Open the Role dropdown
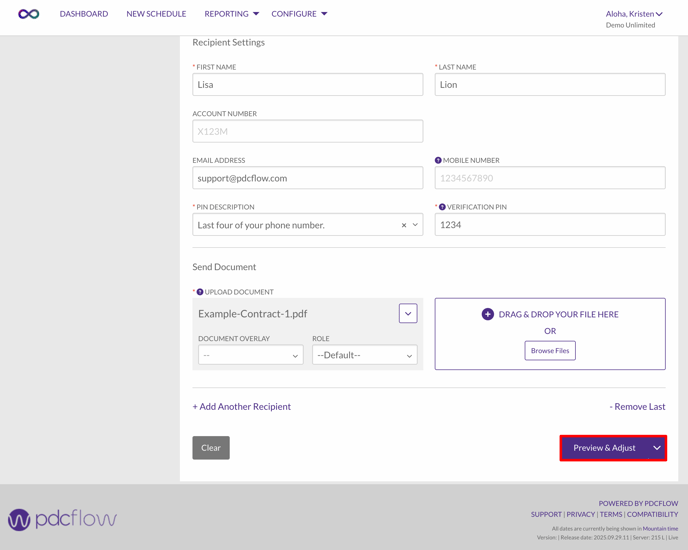Screen dimensions: 688x550 (364, 355)
